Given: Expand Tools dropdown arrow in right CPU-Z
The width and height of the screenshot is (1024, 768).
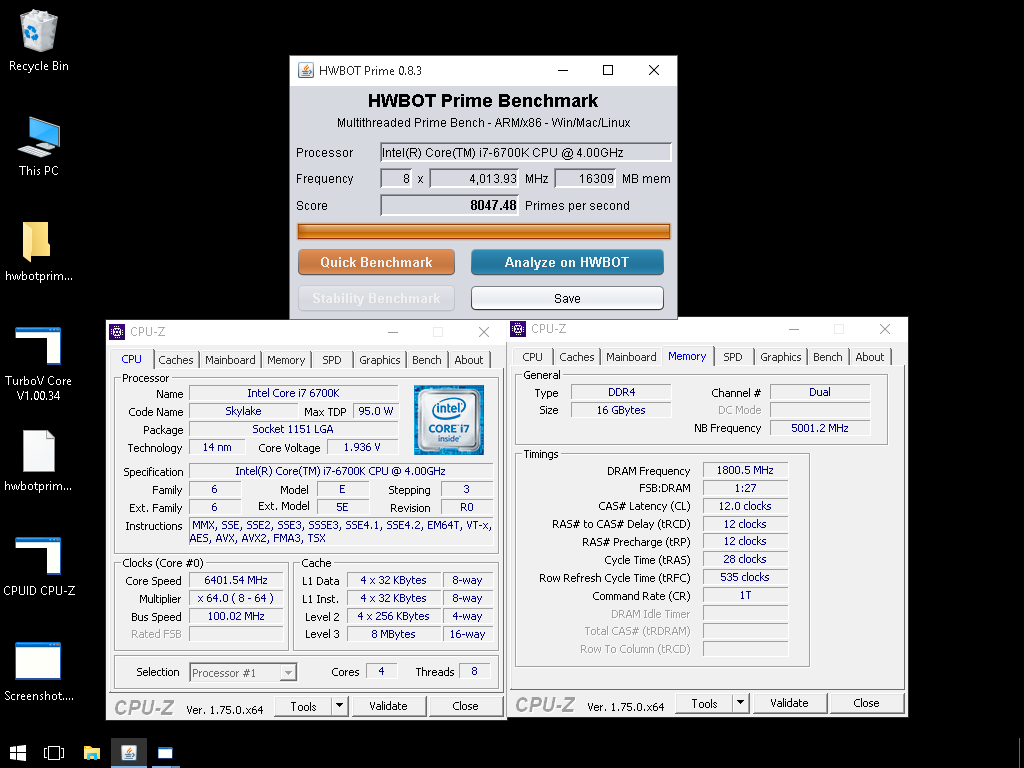Looking at the screenshot, I should [741, 703].
